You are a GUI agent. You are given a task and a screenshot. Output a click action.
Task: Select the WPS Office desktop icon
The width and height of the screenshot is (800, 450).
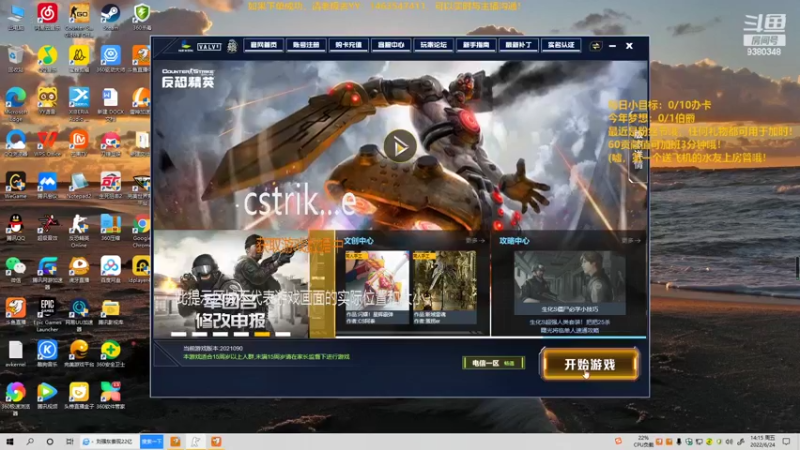tap(47, 143)
